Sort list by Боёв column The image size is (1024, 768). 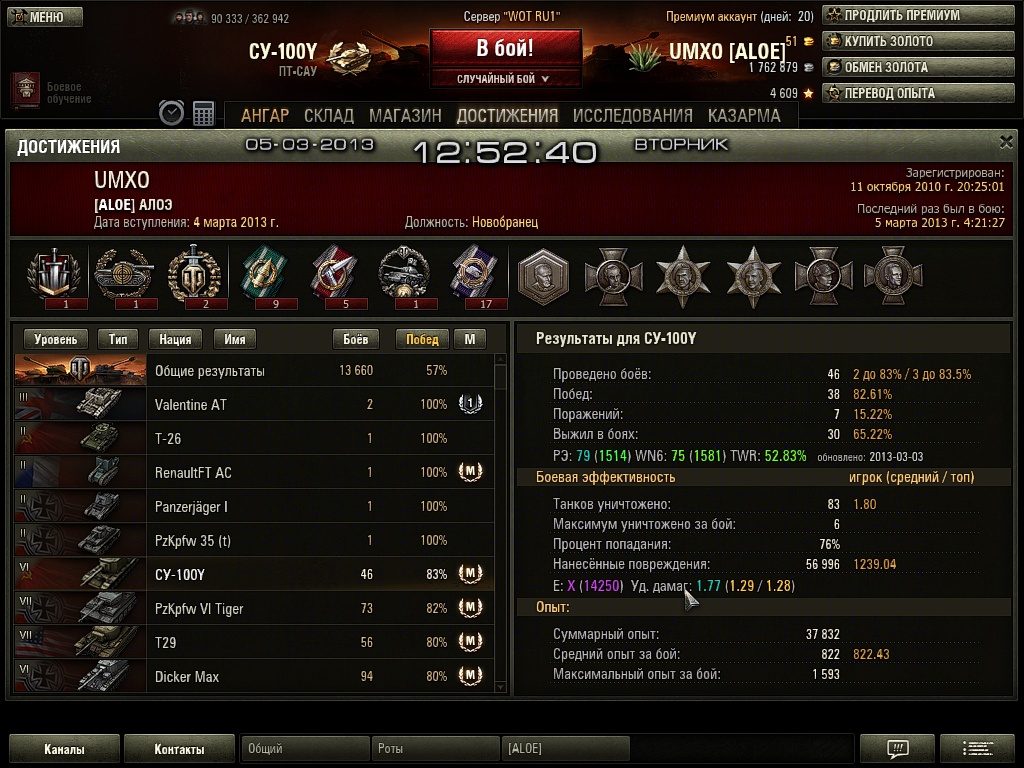pos(355,339)
